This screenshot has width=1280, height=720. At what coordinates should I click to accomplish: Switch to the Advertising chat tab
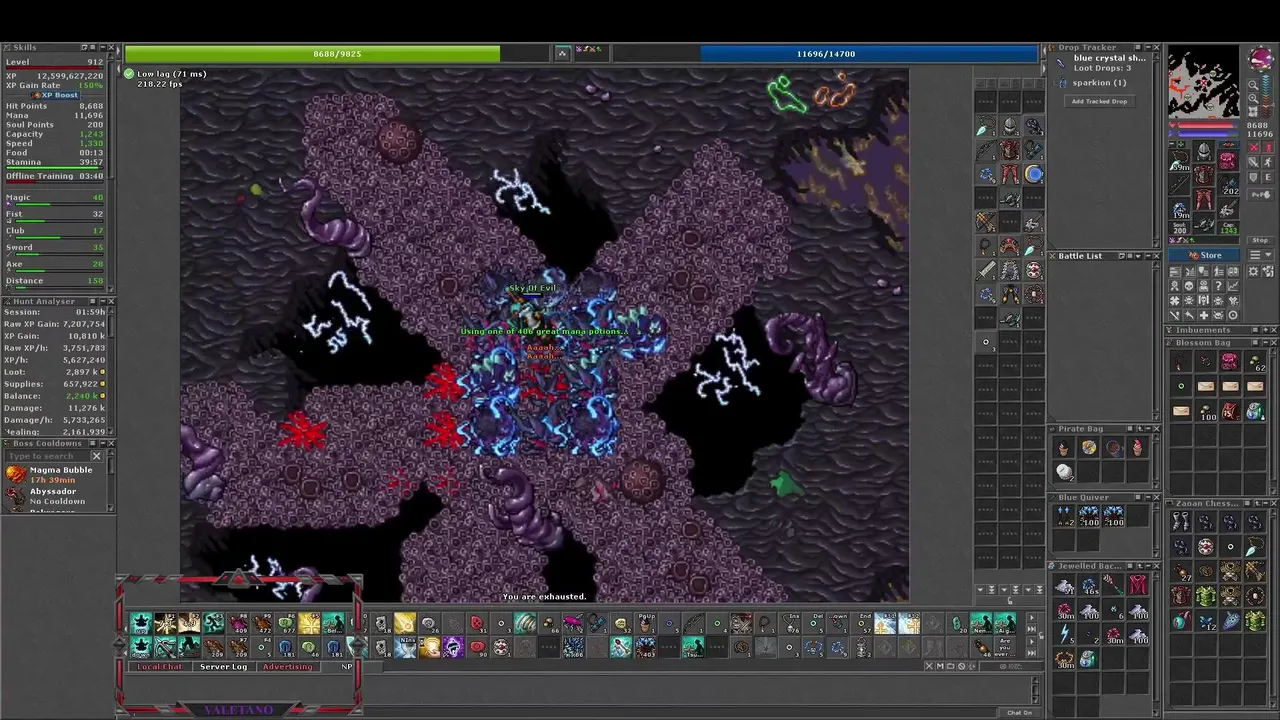(x=287, y=667)
